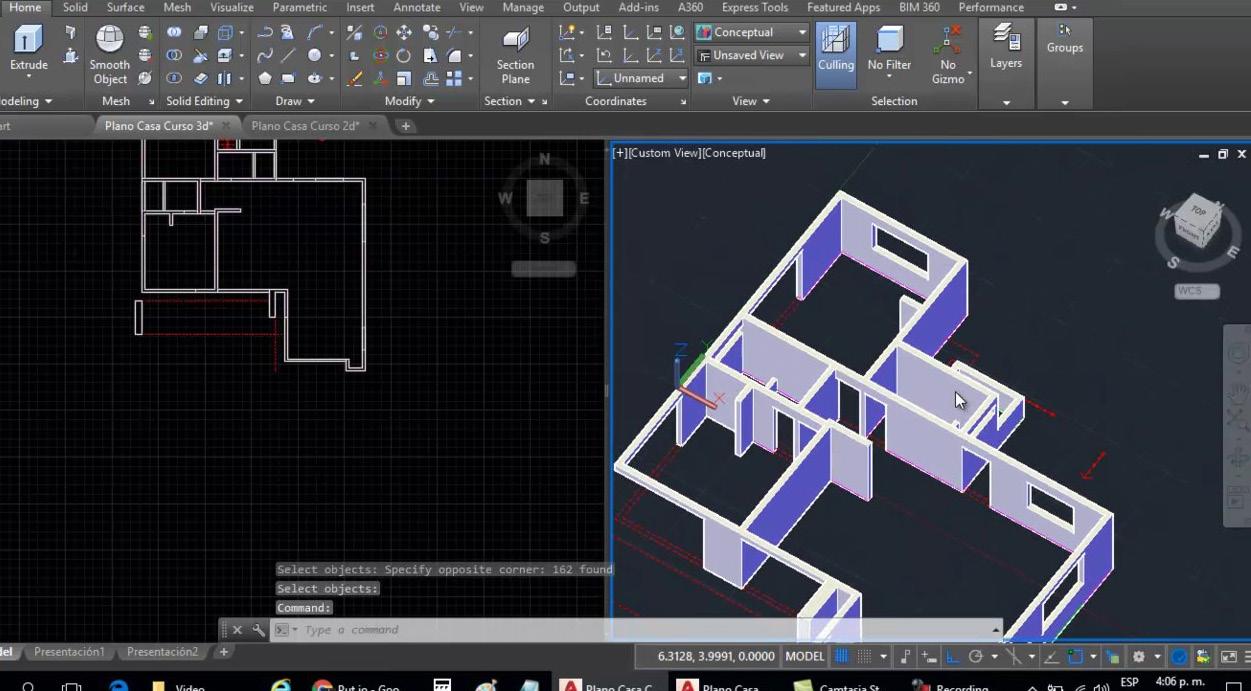The width and height of the screenshot is (1251, 691).
Task: Toggle object snap in status bar
Action: coord(1075,657)
